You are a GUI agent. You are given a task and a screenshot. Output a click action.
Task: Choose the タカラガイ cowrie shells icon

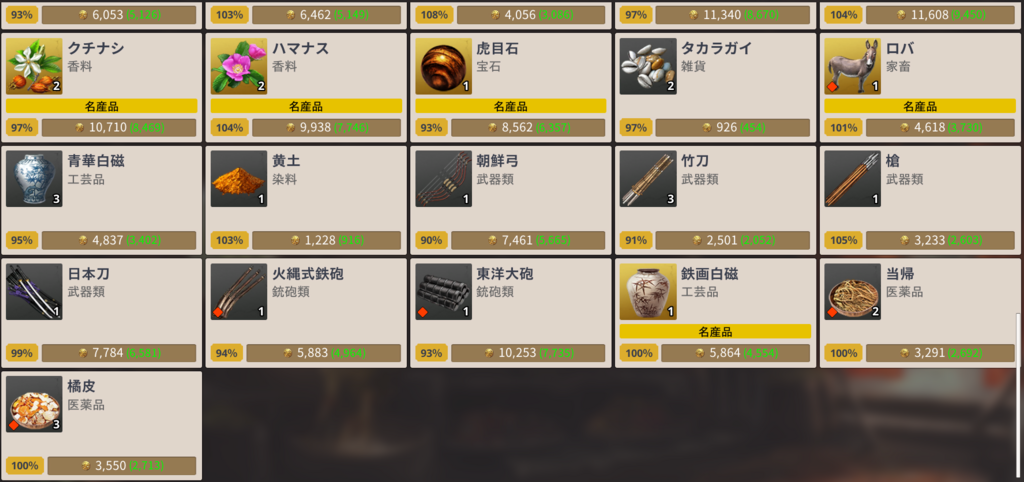pyautogui.click(x=648, y=66)
